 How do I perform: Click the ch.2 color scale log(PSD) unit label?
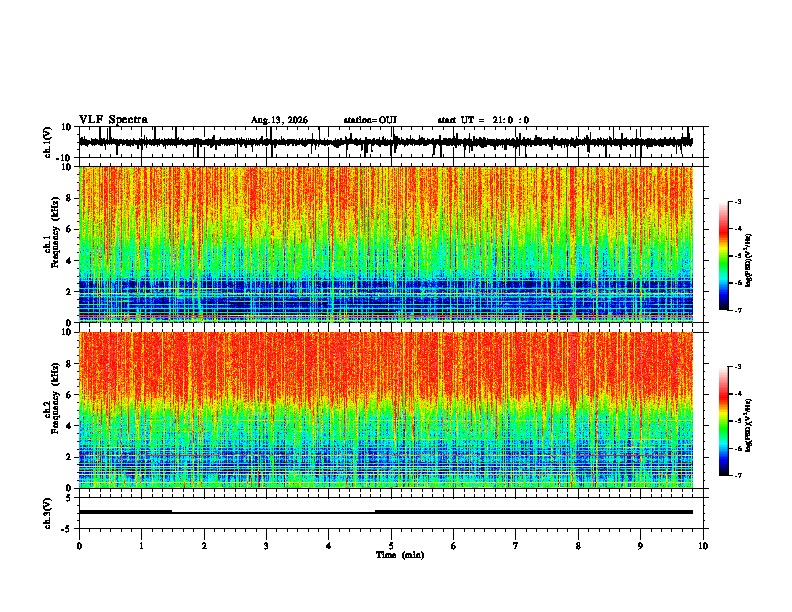749,426
